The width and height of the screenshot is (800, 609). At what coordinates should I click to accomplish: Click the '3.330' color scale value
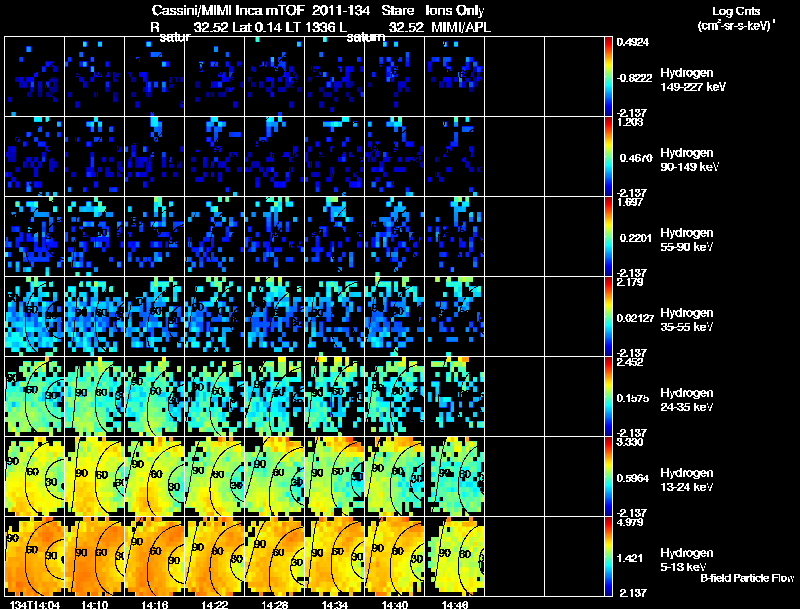coord(630,442)
